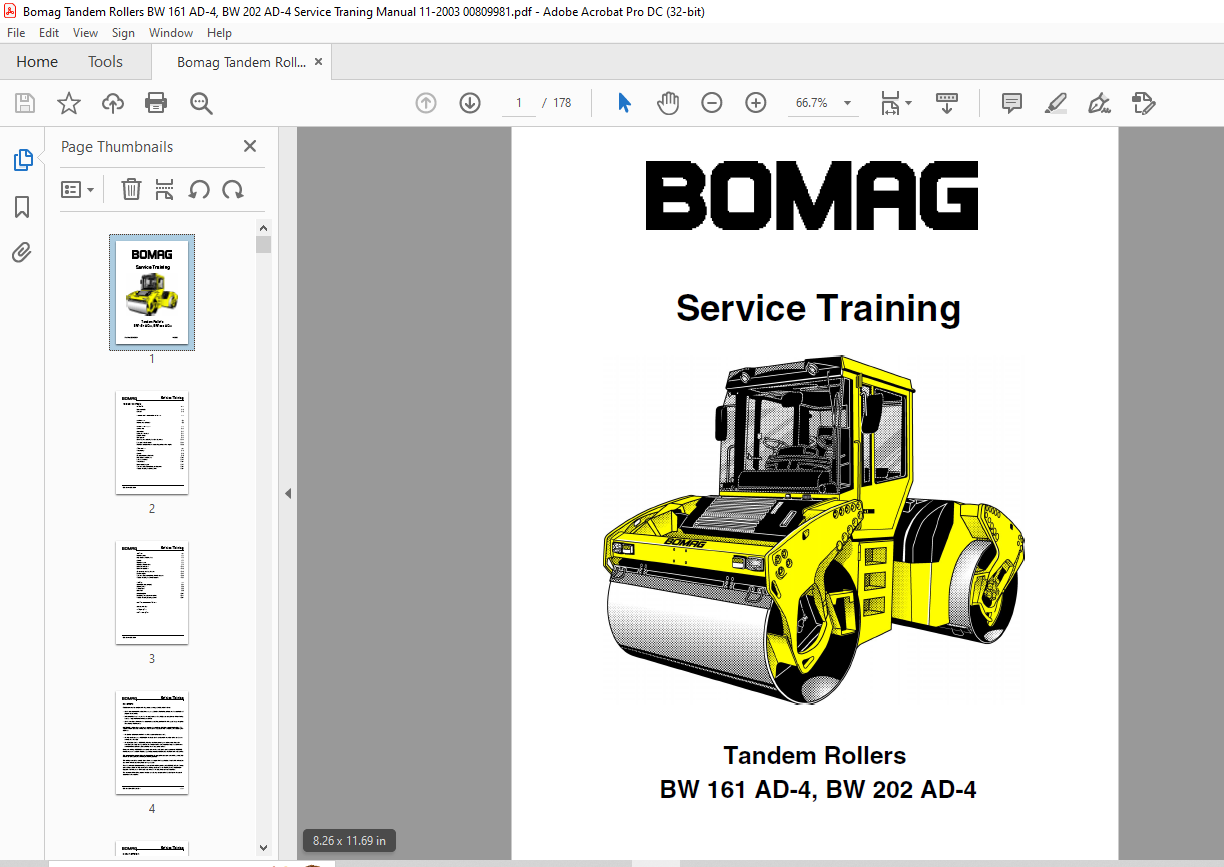Click the send for signature icon

(1144, 103)
